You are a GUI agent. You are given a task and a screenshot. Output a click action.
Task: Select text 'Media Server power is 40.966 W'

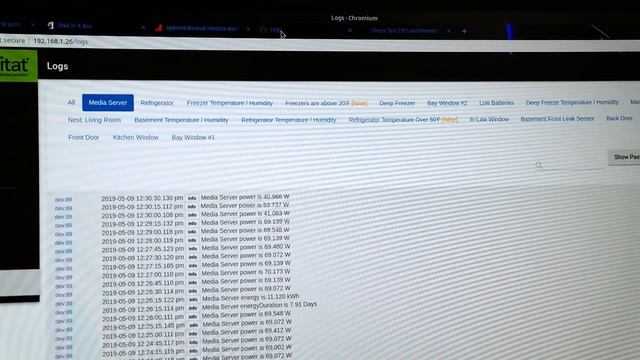pyautogui.click(x=245, y=197)
